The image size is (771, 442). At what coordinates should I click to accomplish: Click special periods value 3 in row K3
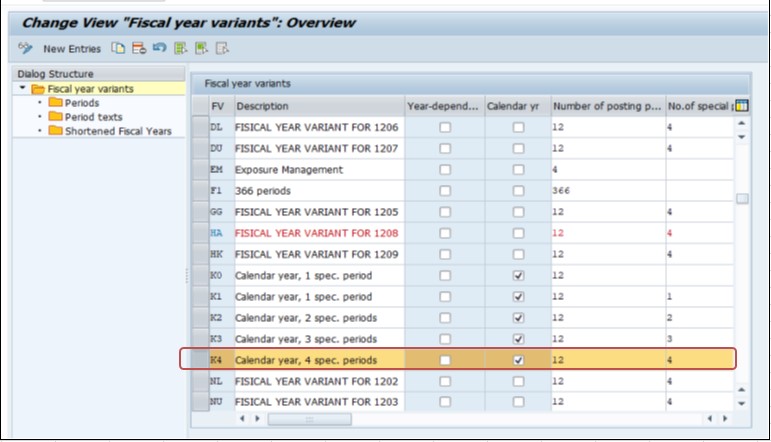click(670, 339)
